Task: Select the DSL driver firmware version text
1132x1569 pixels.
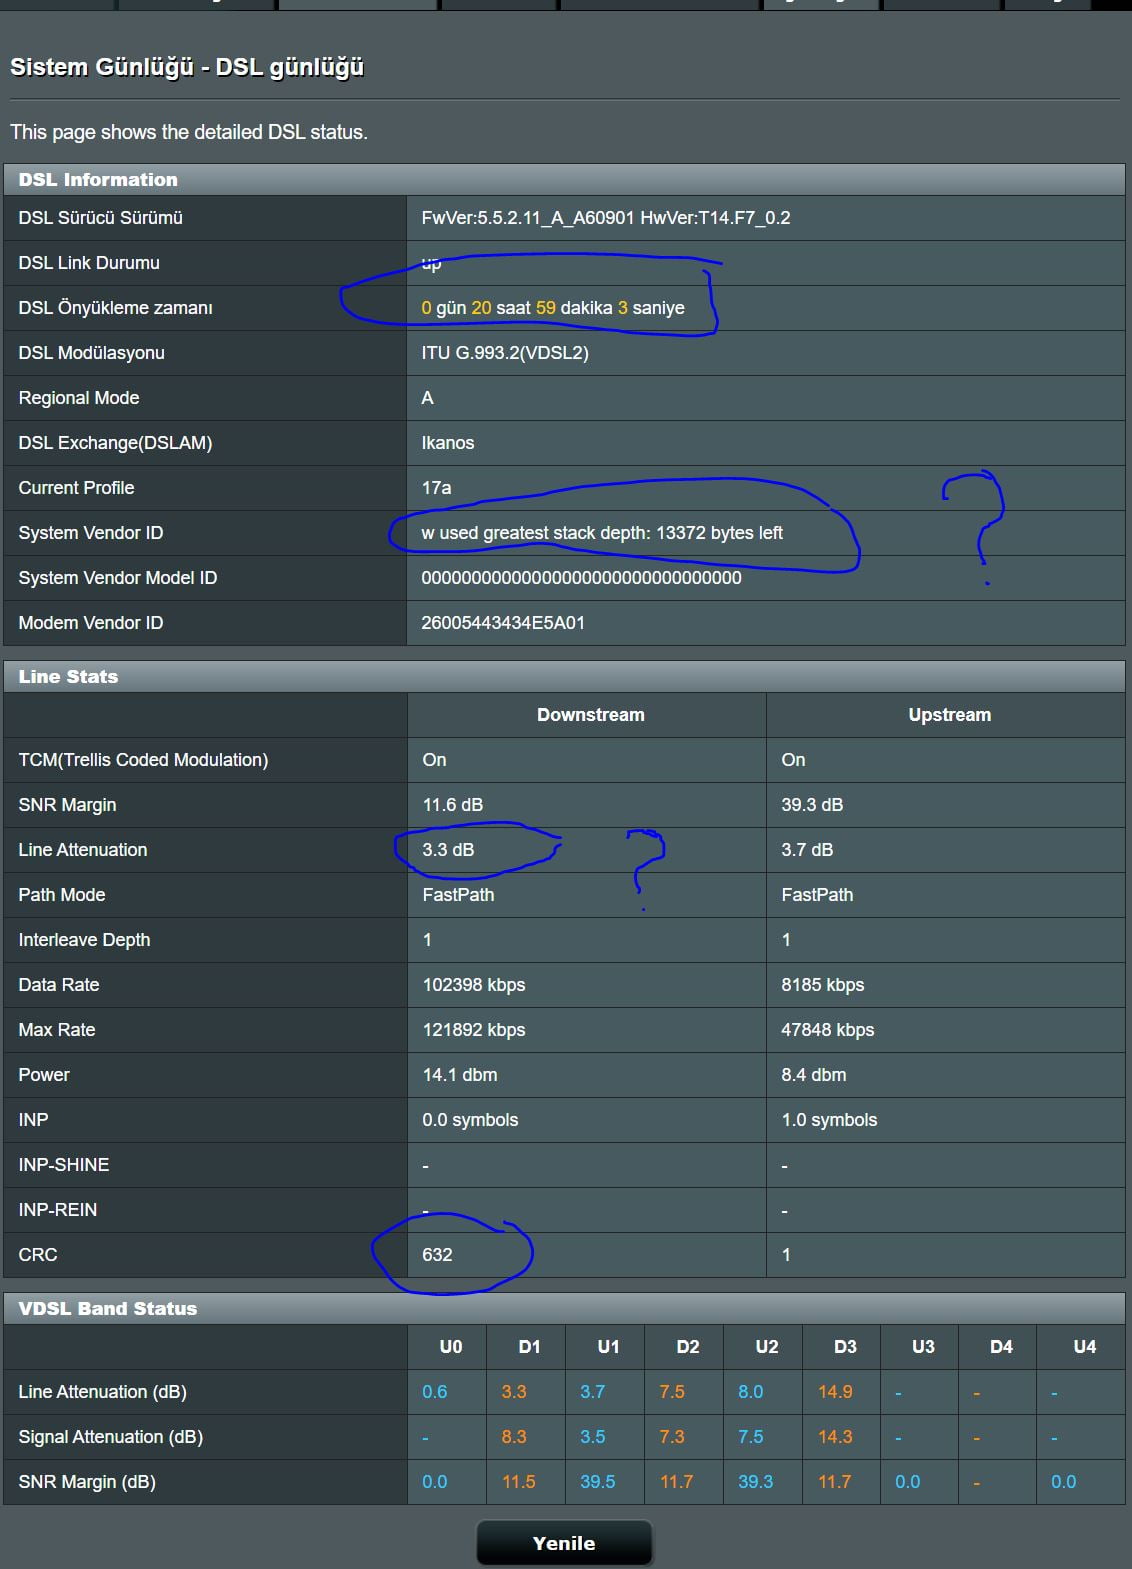Action: 605,218
